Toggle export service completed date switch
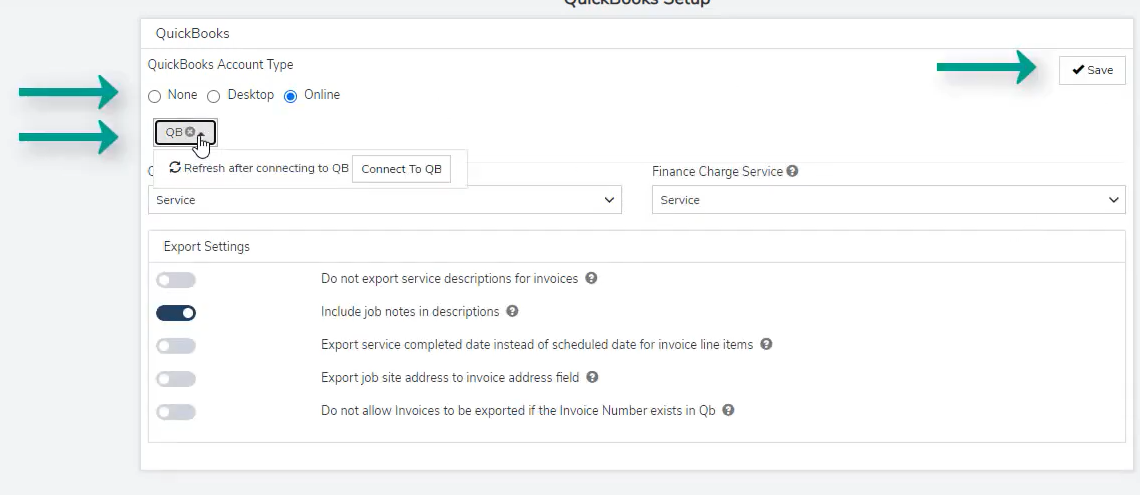 [x=176, y=346]
